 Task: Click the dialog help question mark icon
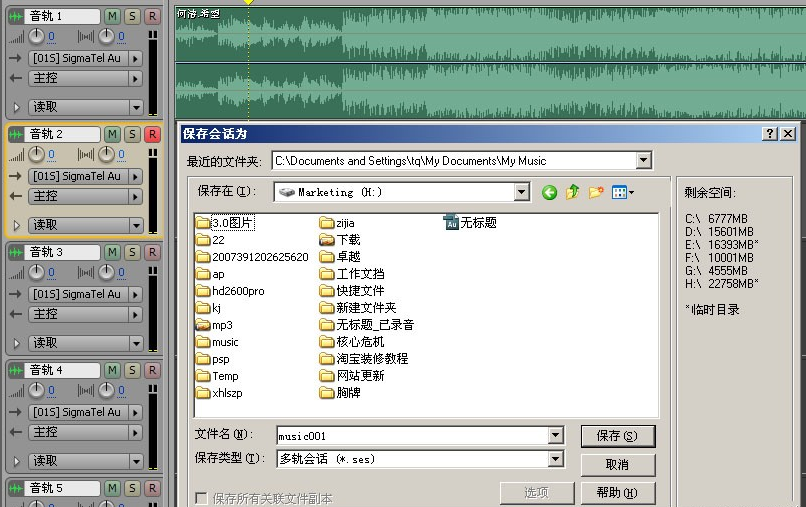769,133
